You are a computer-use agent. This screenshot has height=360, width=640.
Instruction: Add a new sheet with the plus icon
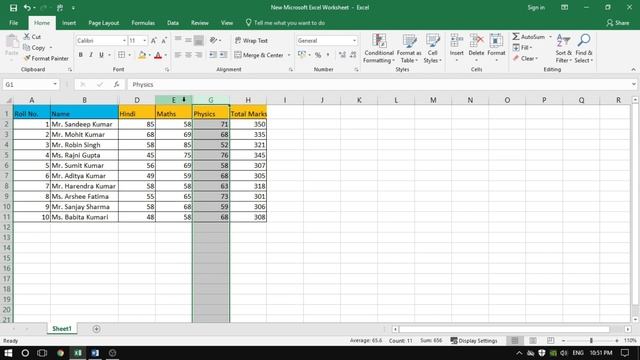[x=96, y=329]
